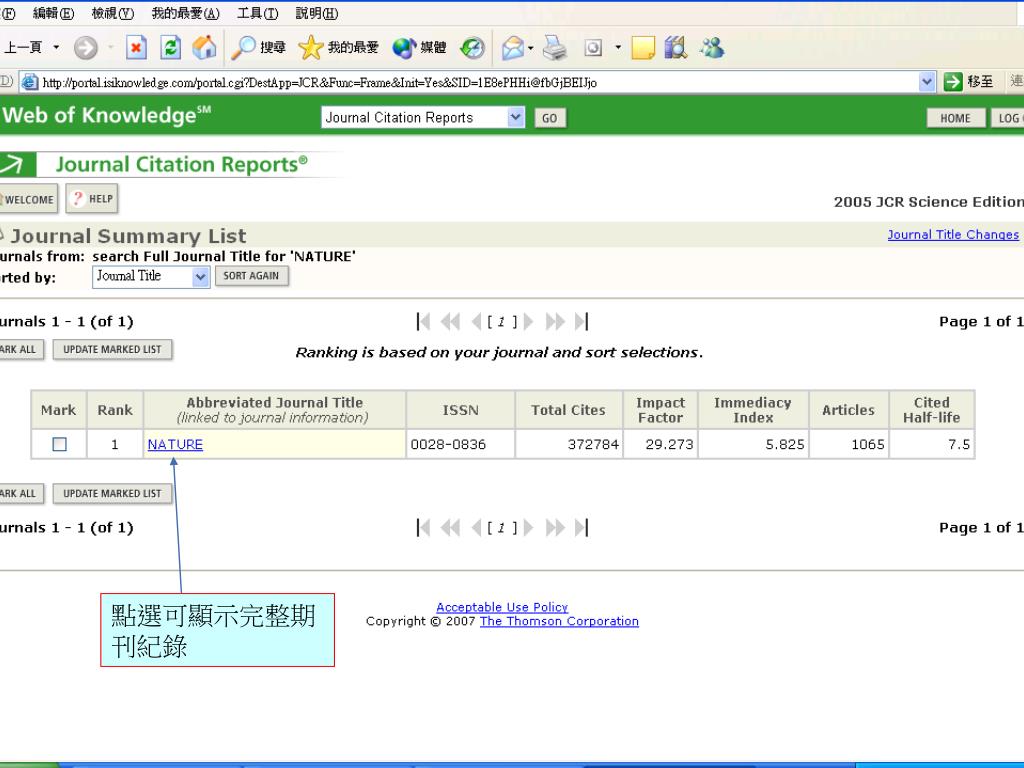The width and height of the screenshot is (1024, 768).
Task: Skip forward ten pages in top pager
Action: coord(555,321)
